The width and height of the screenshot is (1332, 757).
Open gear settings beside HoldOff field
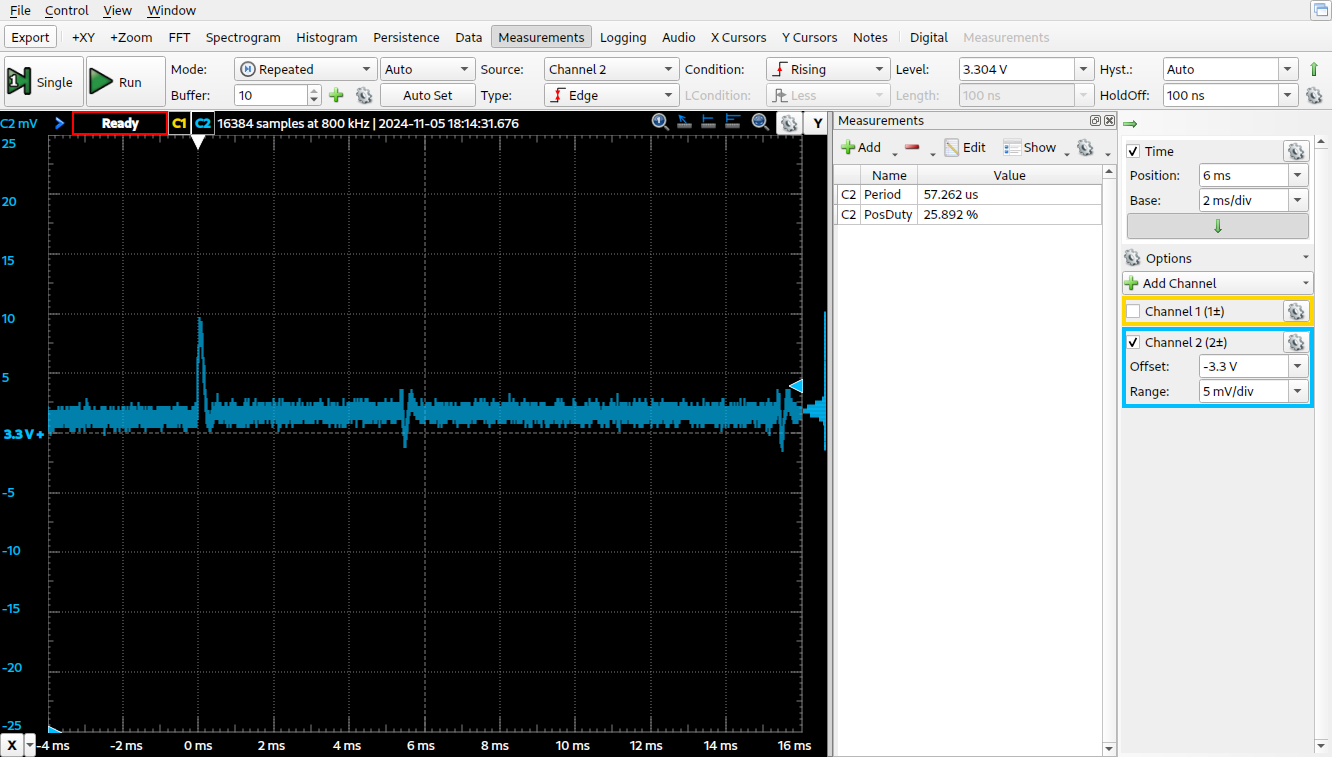click(x=1314, y=96)
